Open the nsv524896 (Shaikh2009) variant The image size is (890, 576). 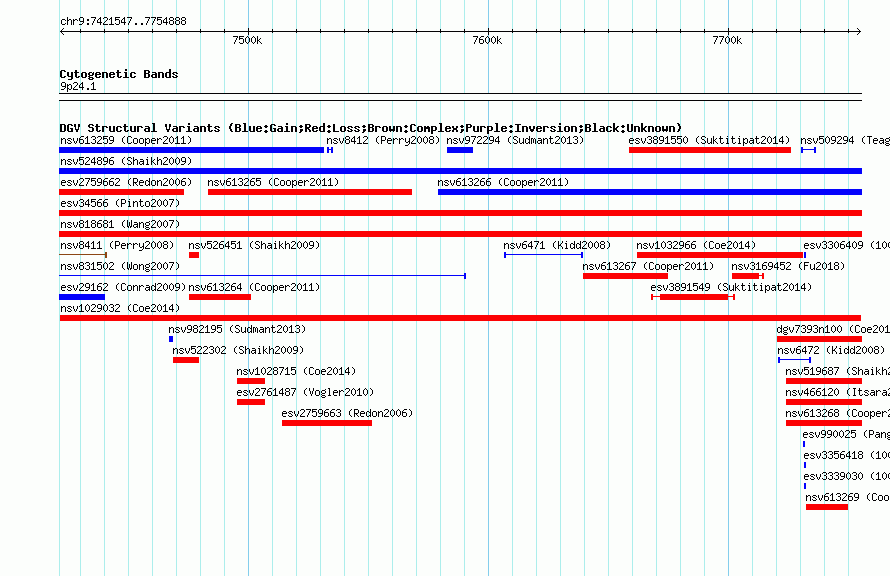(x=126, y=161)
